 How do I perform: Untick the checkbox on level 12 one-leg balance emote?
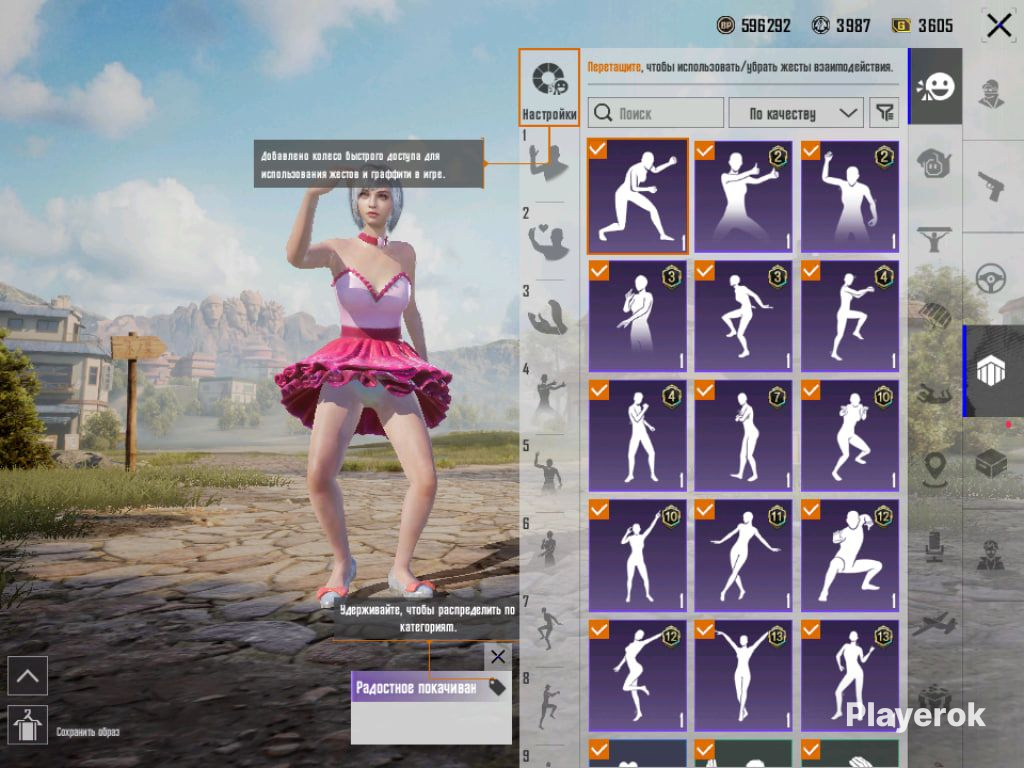pos(598,630)
